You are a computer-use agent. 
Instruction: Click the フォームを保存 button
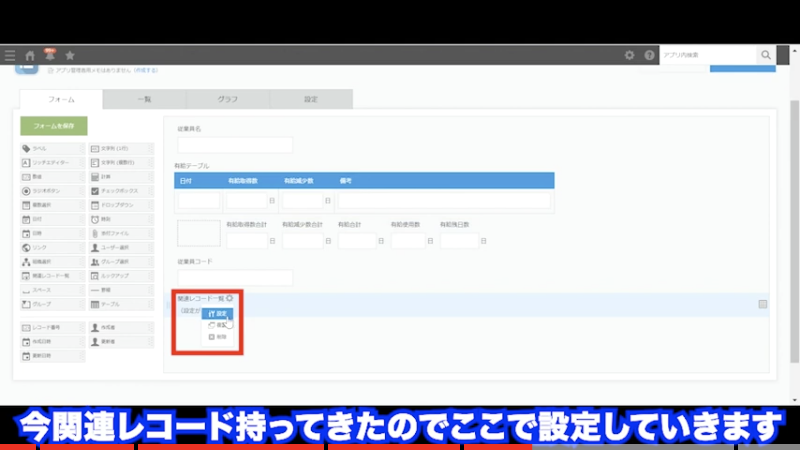pos(53,126)
